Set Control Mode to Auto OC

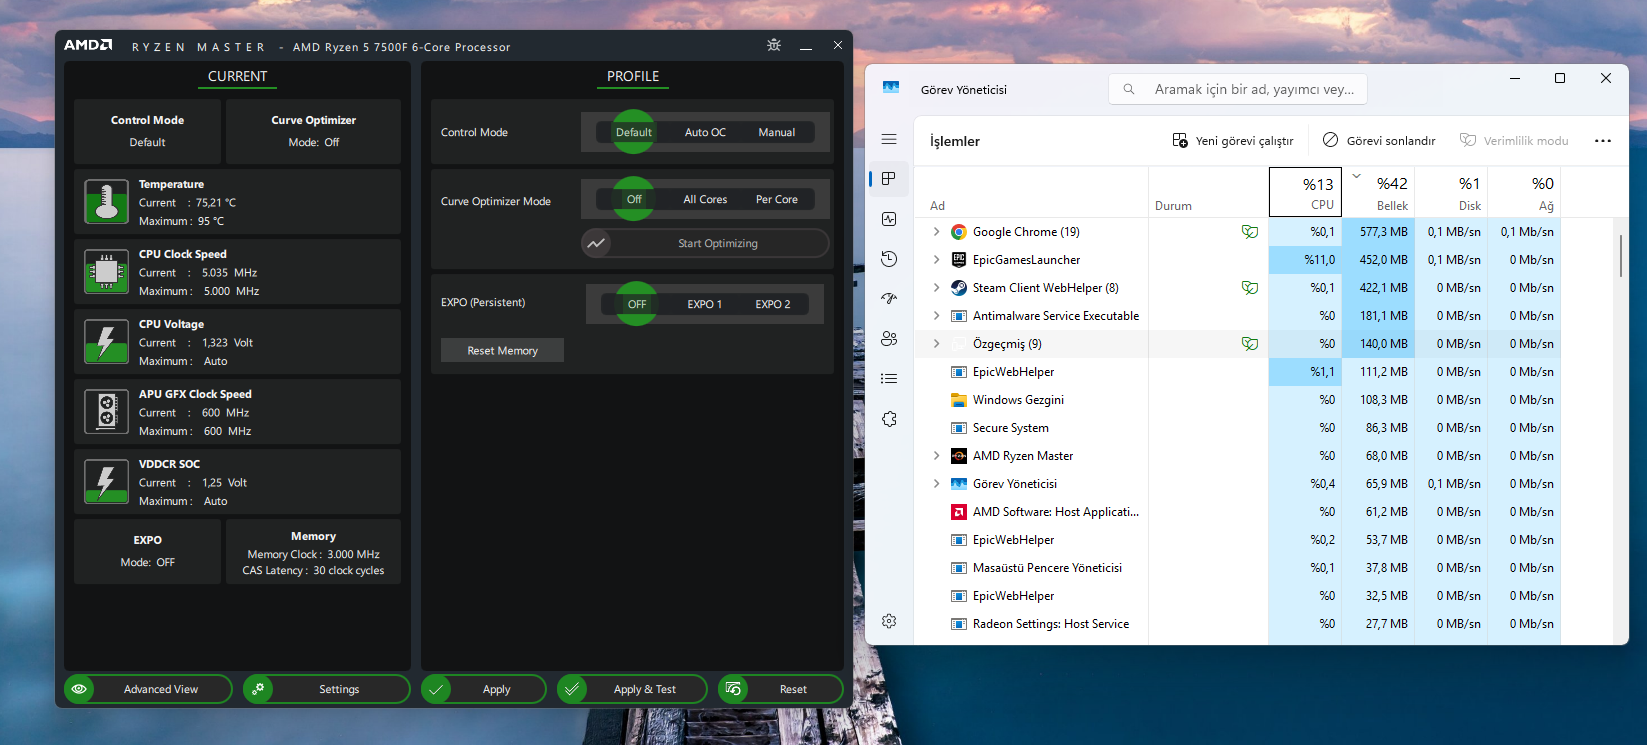click(705, 132)
